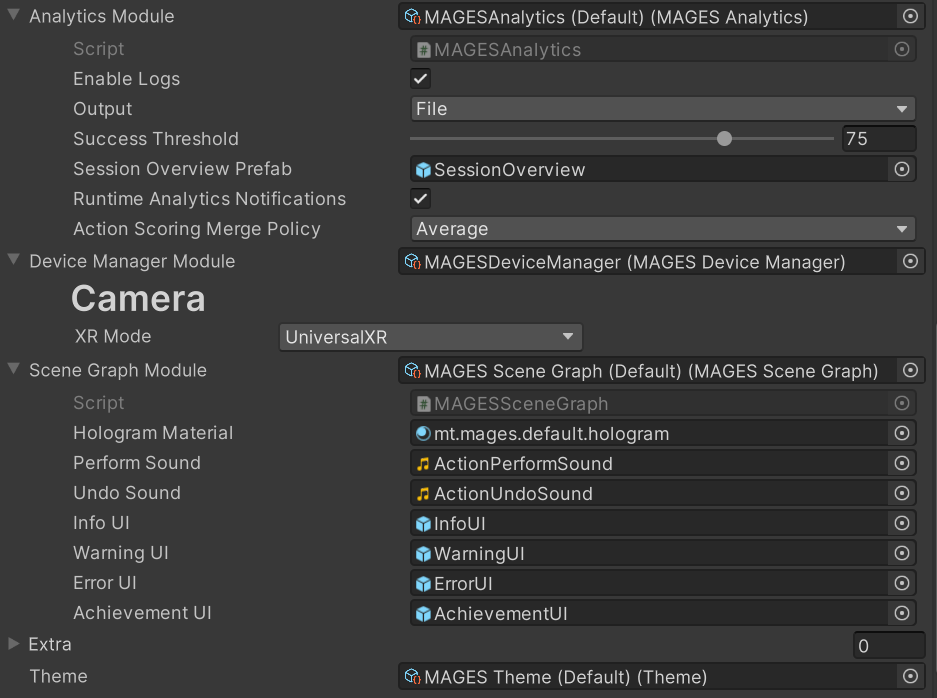Collapse the Scene Graph Module foldout
This screenshot has height=698, width=937.
(13, 369)
